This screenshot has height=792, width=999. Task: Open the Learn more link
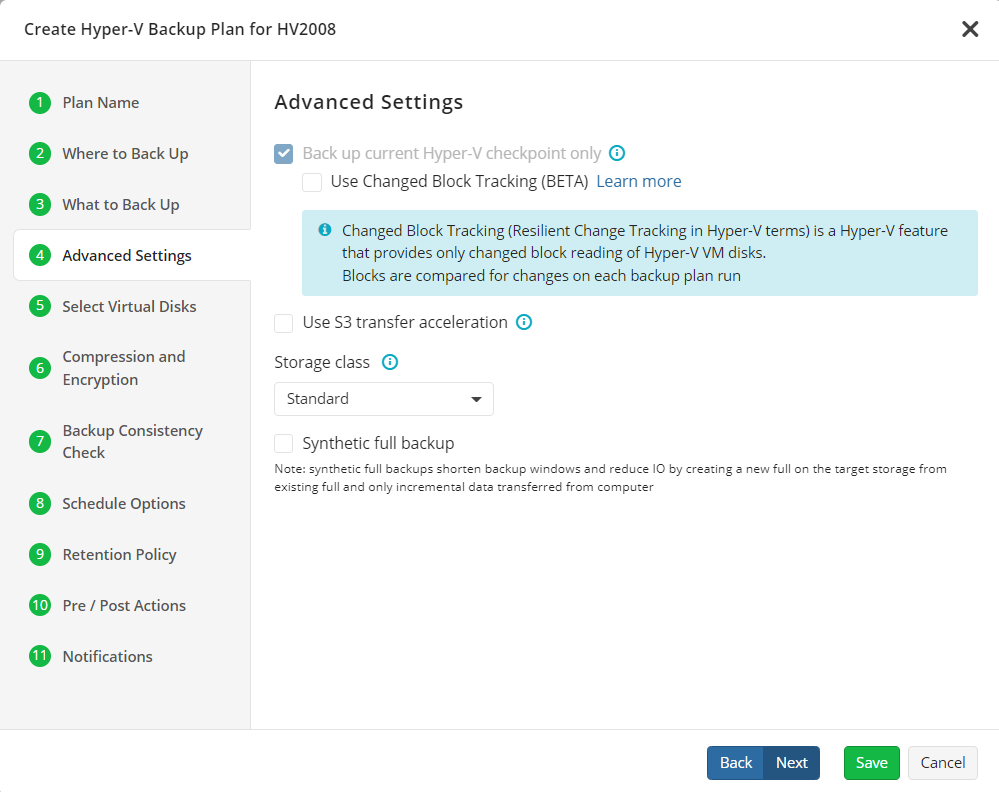pos(639,182)
